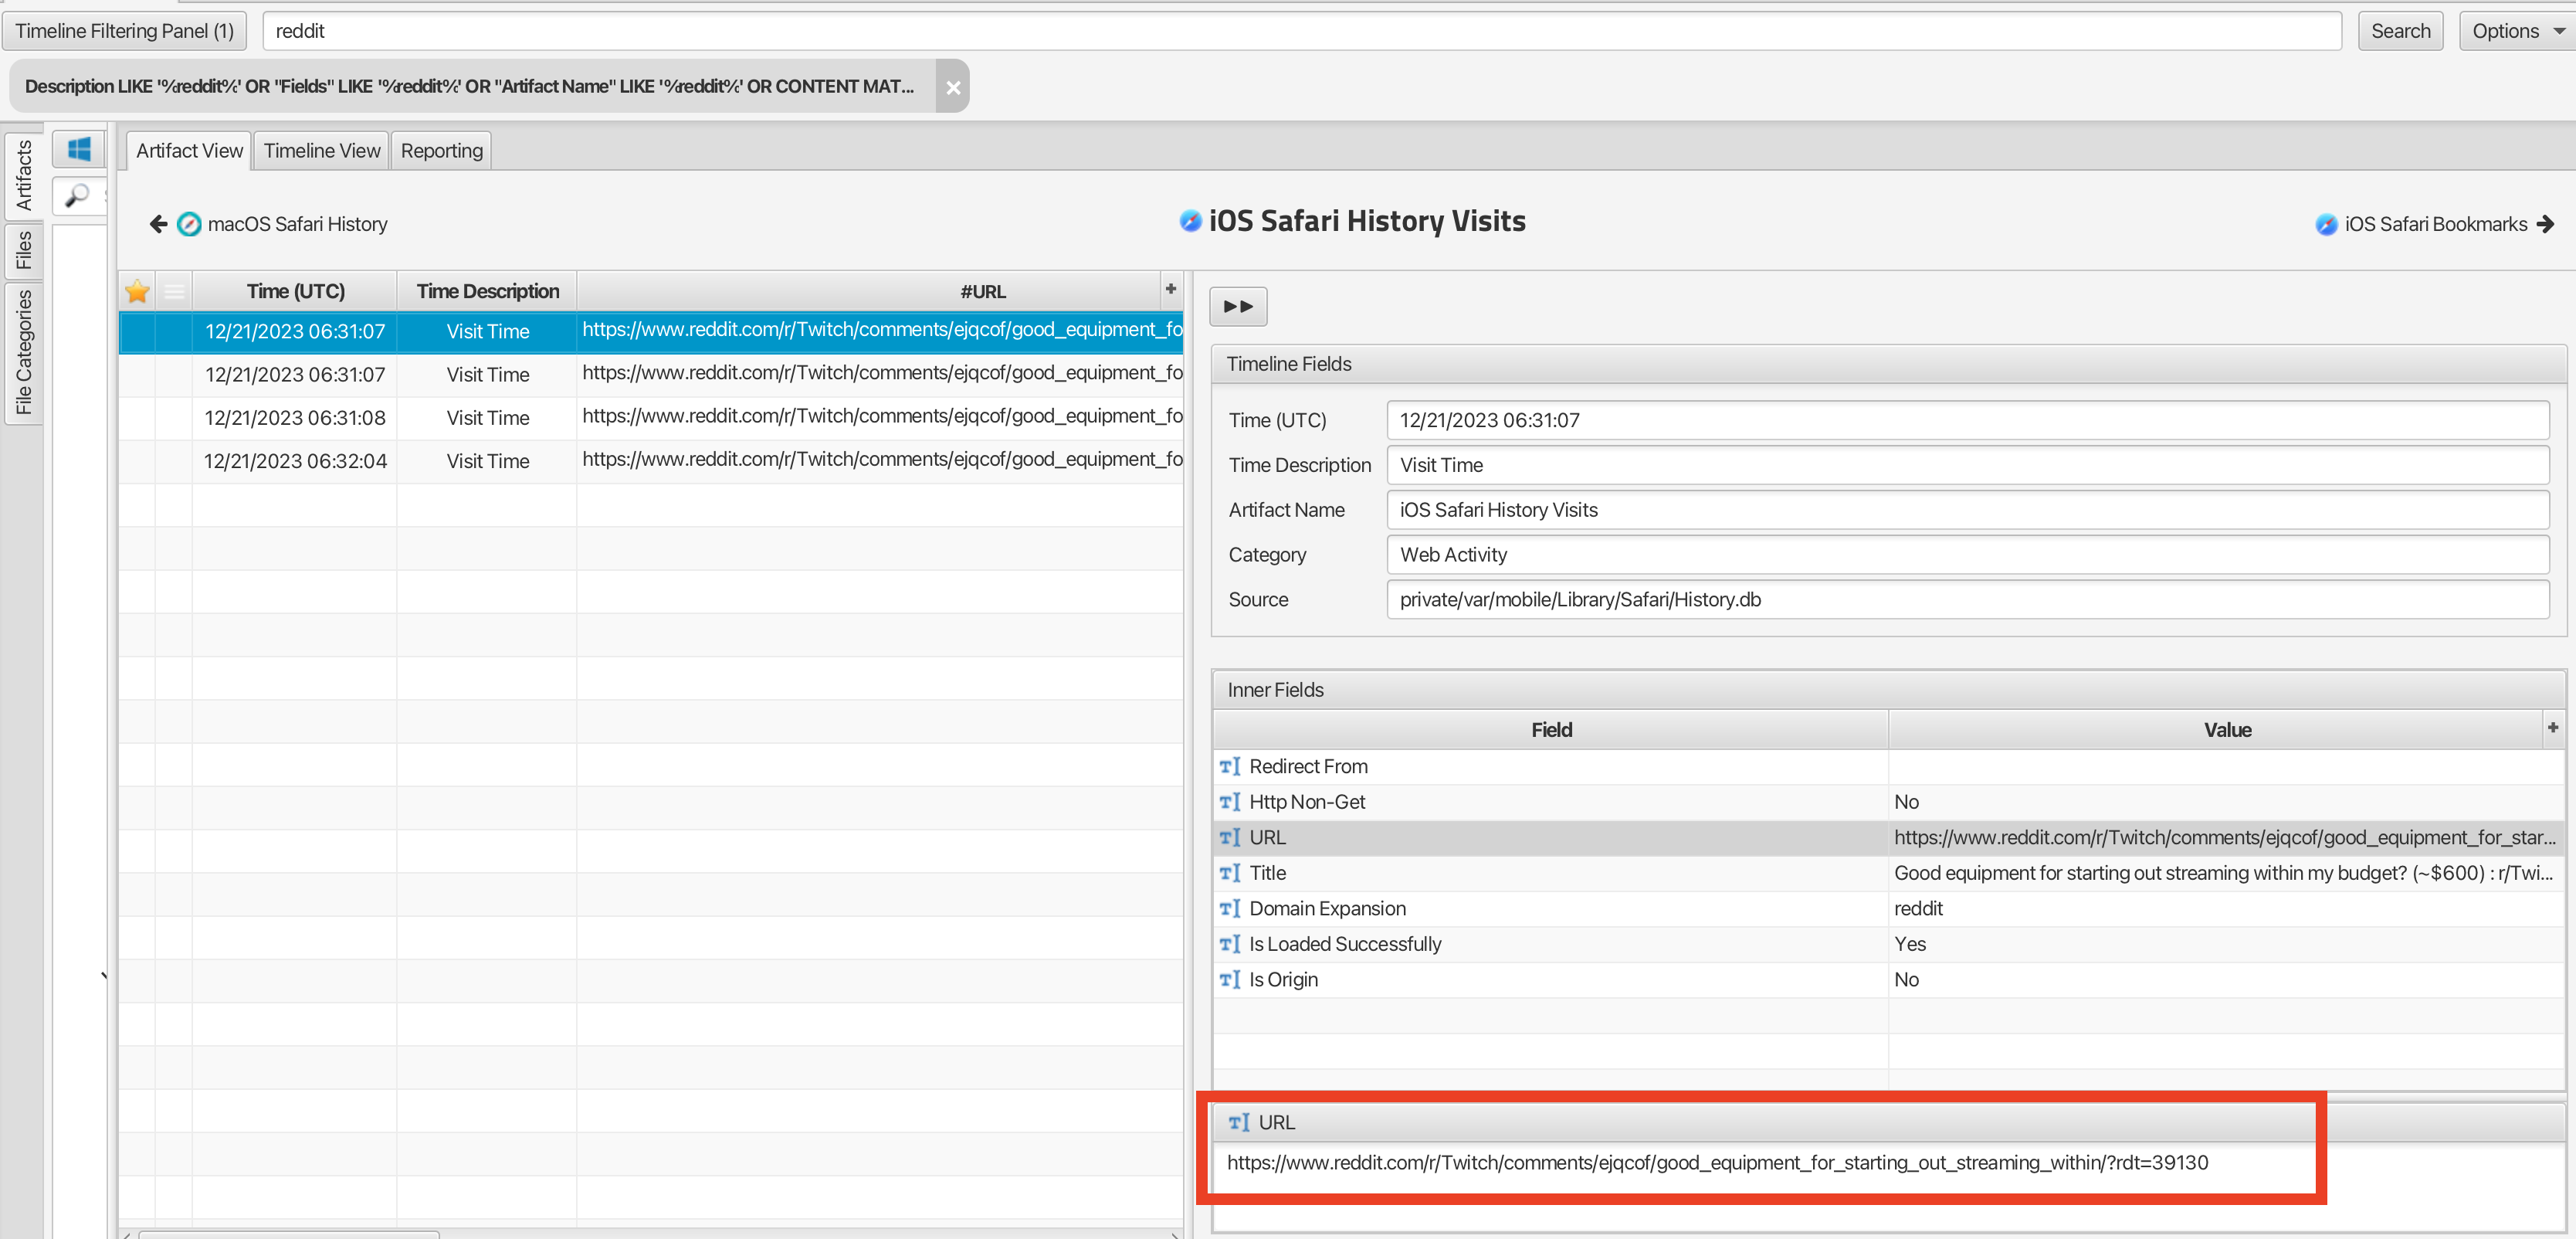Click the Windows logo icon in sidebar
This screenshot has height=1239, width=2576.
coord(79,149)
